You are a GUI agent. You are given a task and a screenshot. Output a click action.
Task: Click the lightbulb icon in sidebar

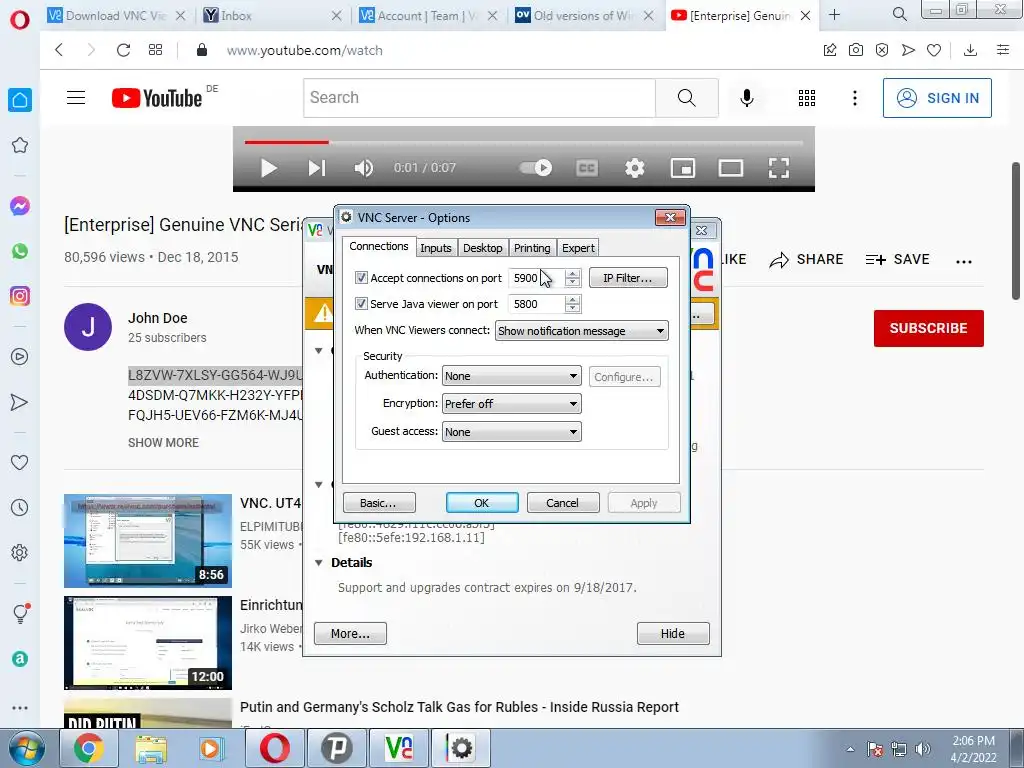(x=21, y=613)
